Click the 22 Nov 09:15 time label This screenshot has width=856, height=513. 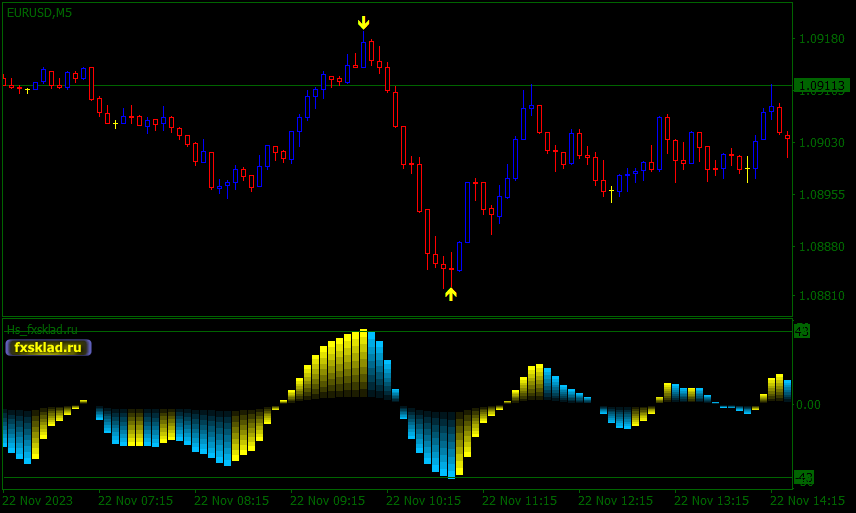(x=328, y=500)
